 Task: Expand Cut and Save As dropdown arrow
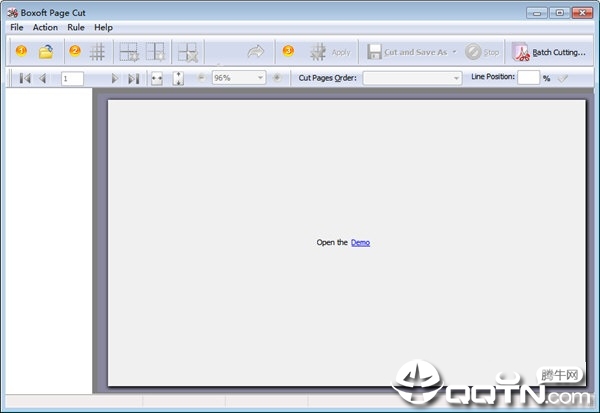pyautogui.click(x=454, y=52)
